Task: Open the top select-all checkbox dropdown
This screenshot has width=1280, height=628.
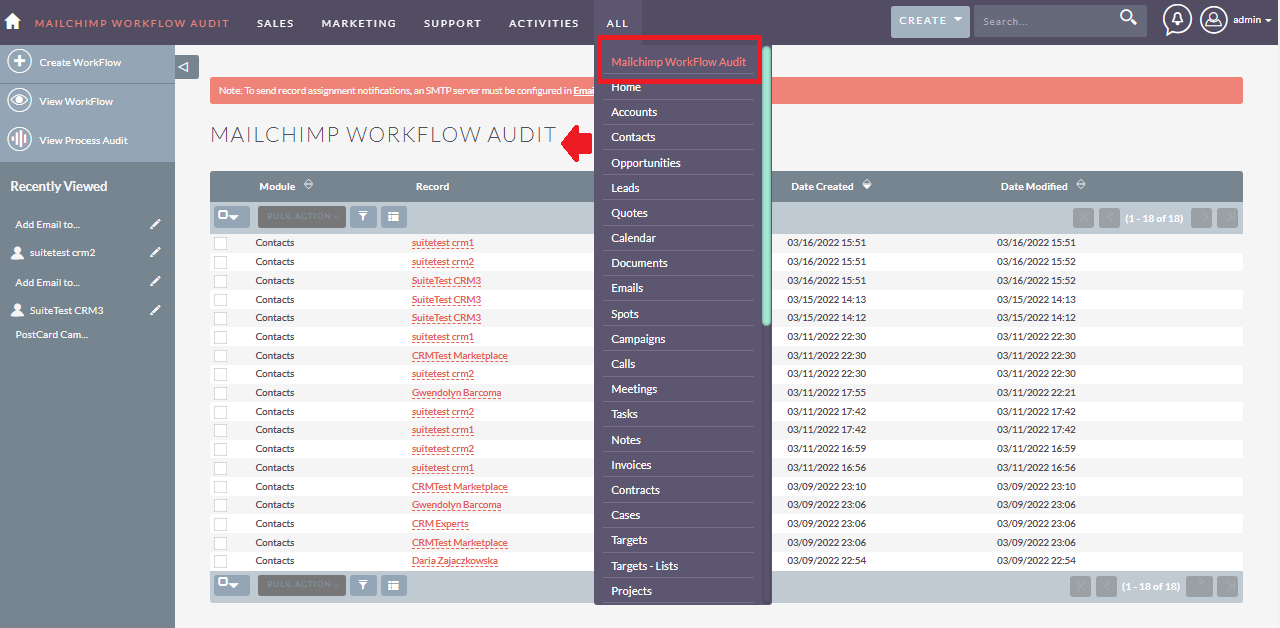Action: coord(232,216)
